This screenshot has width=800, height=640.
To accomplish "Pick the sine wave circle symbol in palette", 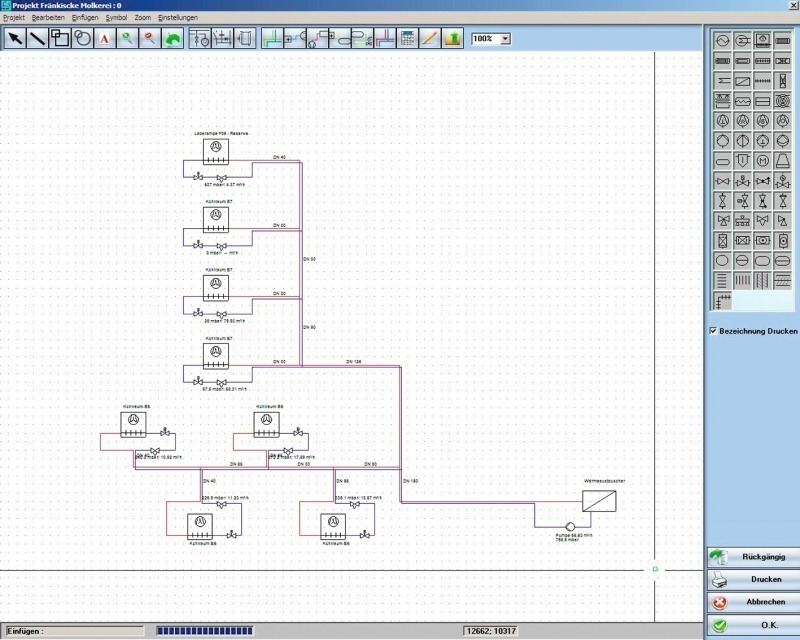I will [x=722, y=40].
